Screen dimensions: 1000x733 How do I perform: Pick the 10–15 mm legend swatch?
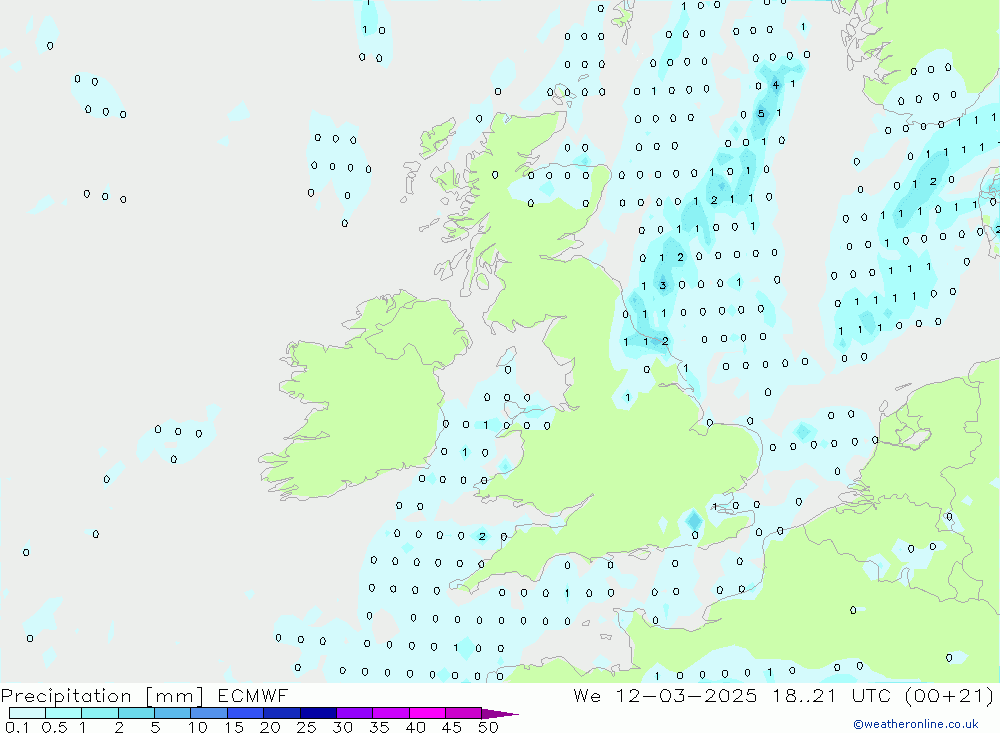(209, 713)
